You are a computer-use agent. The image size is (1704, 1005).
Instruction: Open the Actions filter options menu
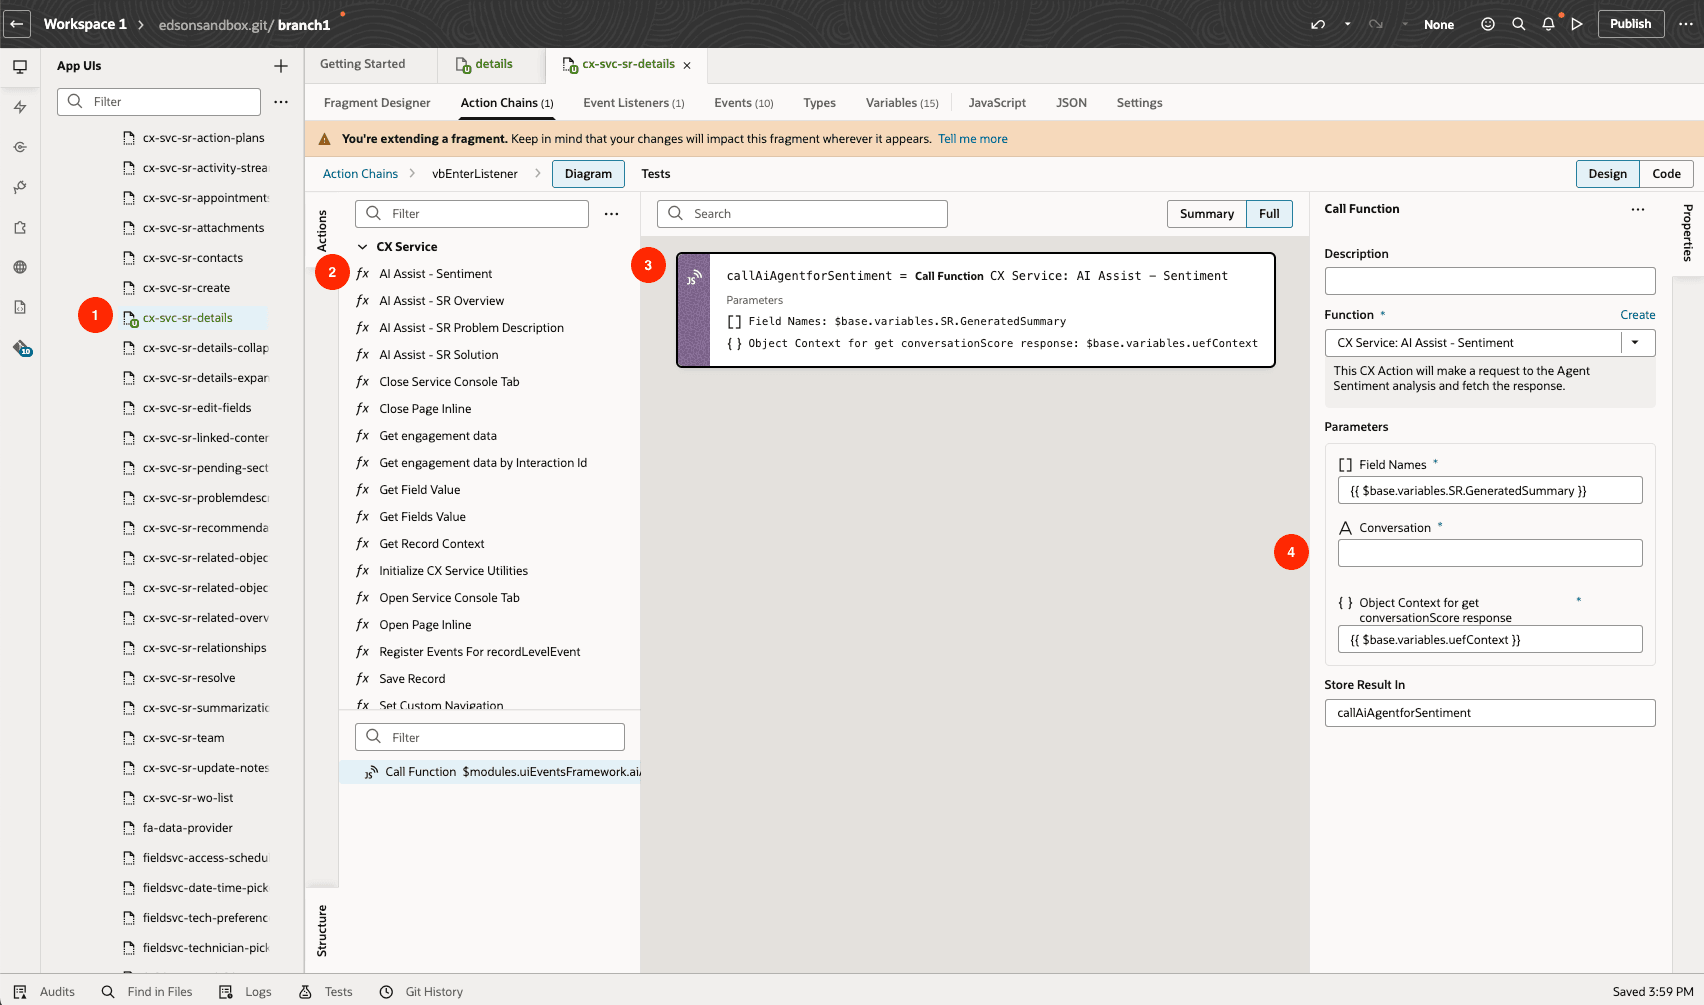(x=612, y=214)
